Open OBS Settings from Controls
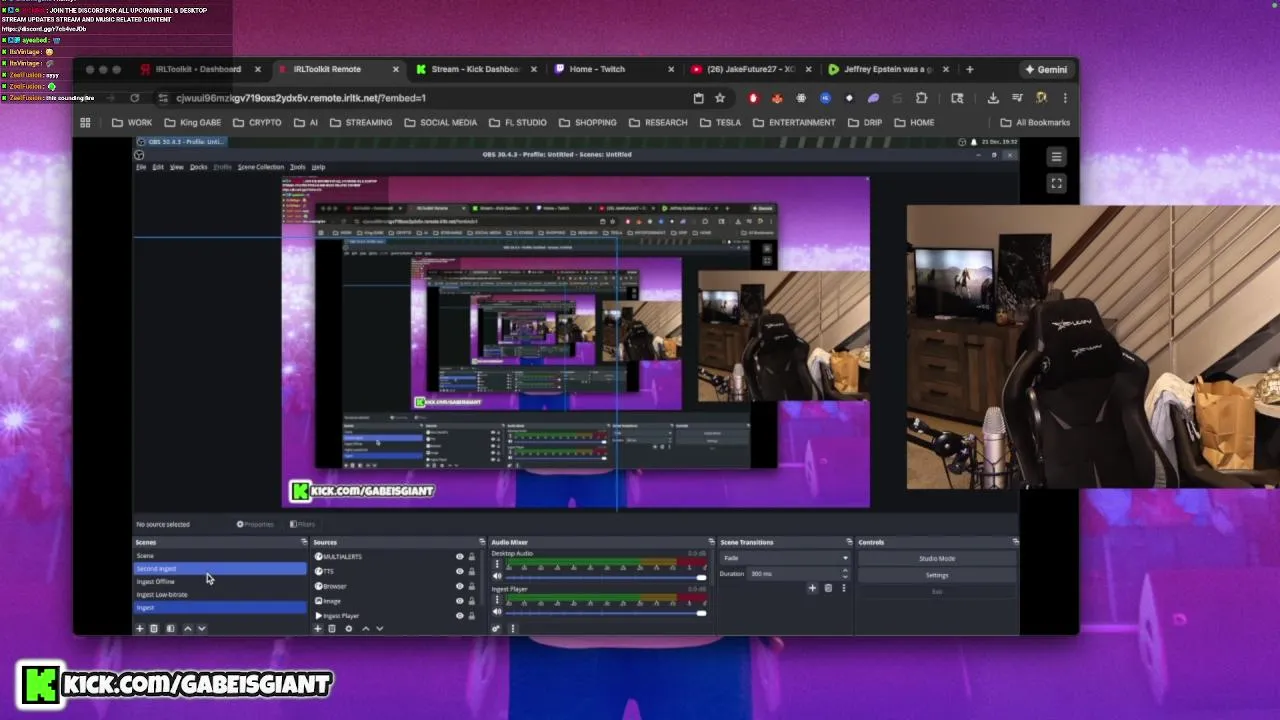 (937, 575)
